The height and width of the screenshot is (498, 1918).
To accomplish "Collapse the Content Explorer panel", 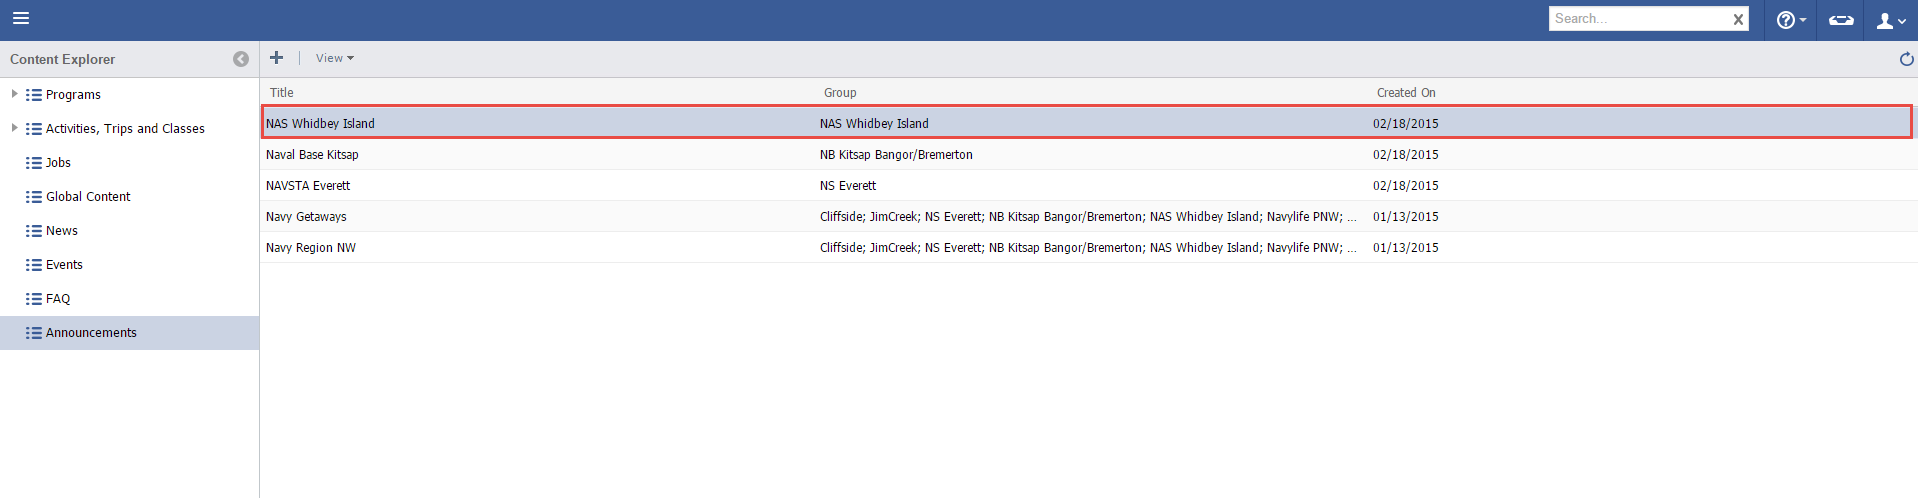I will coord(241,59).
